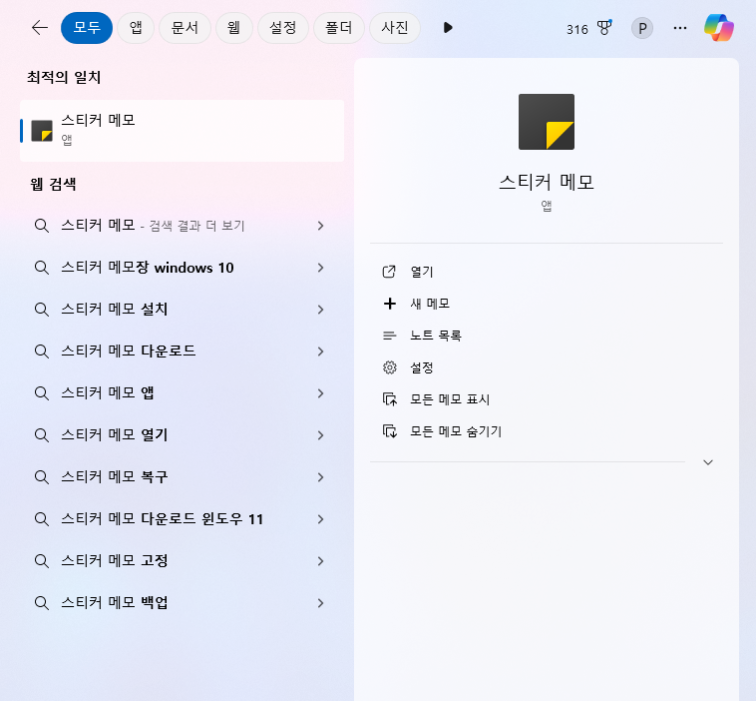Click the show-all icon beside 모든 메모 표시
Viewport: 756px width, 701px height.
click(x=390, y=399)
